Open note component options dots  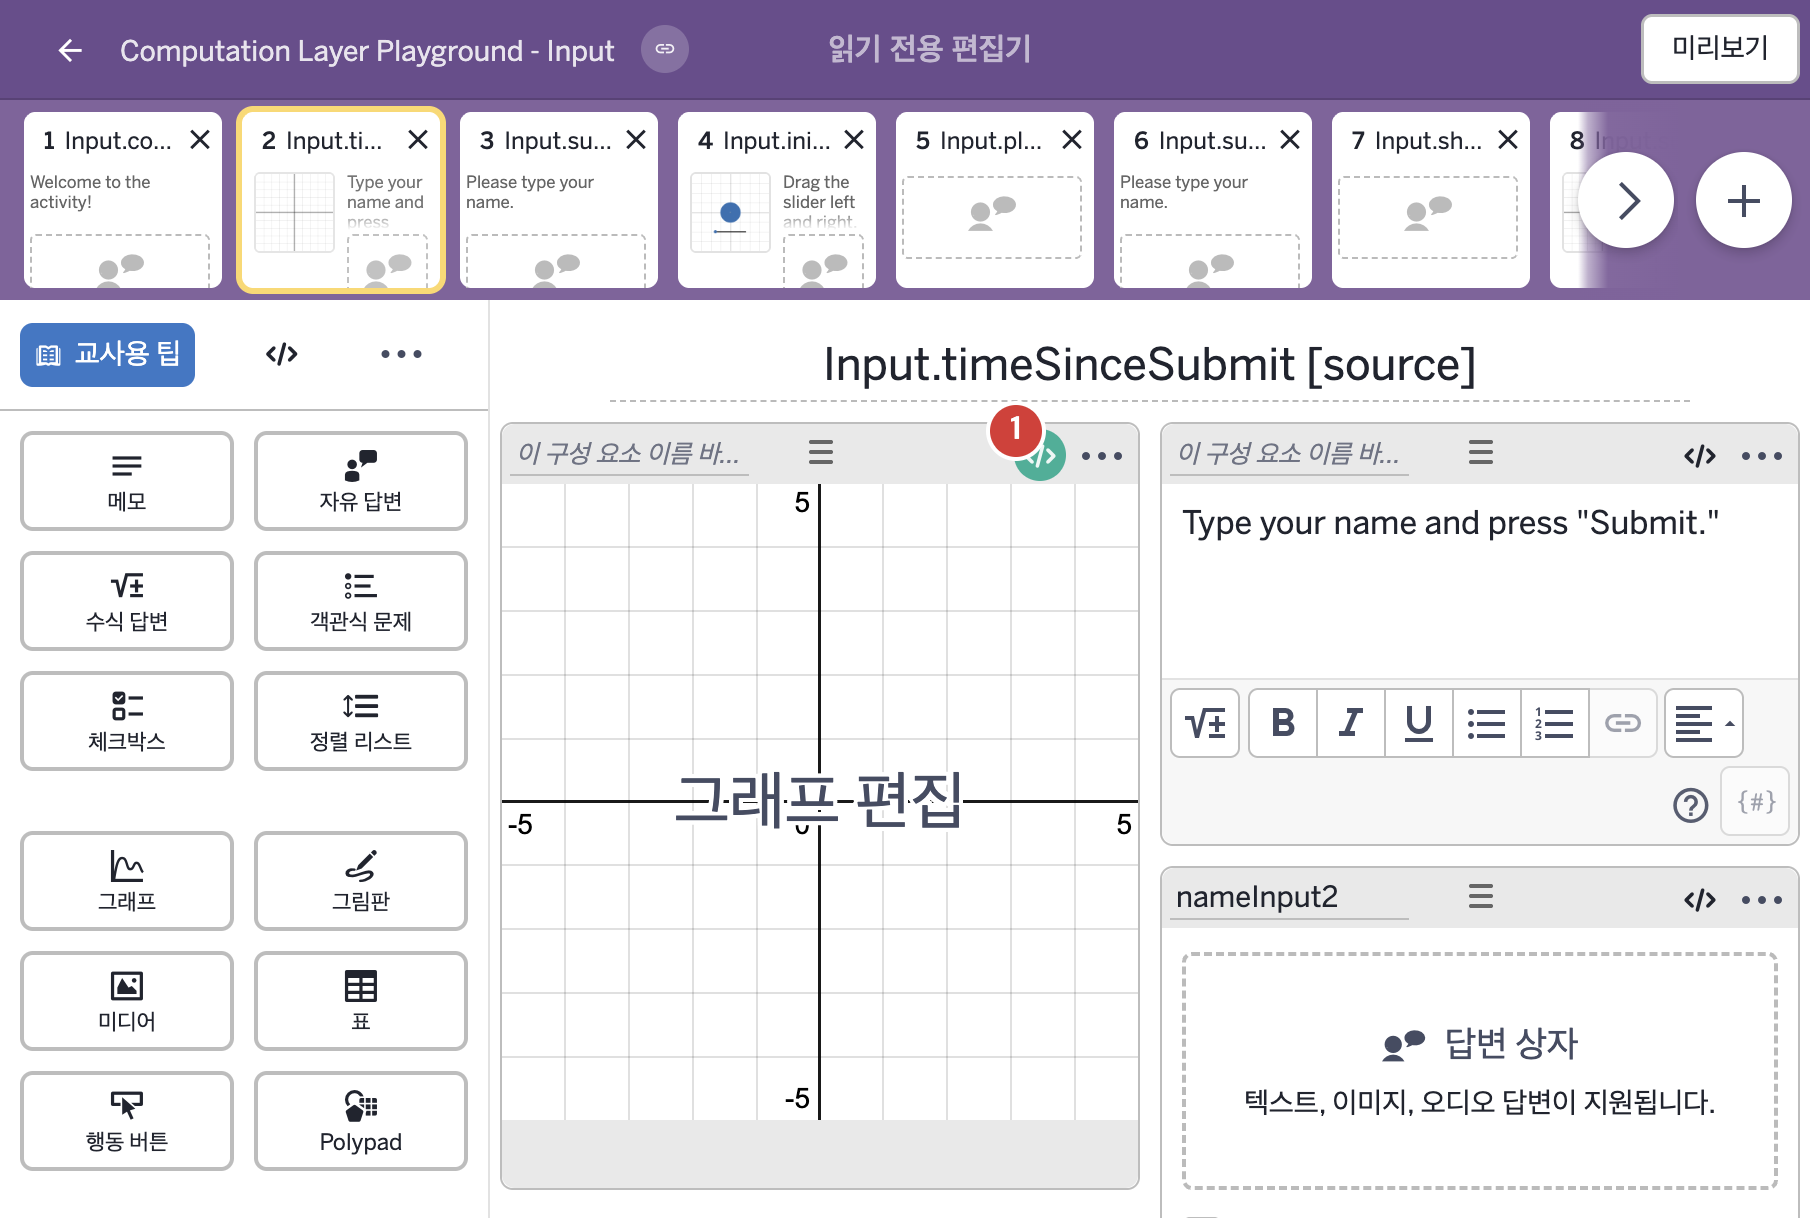coord(1762,456)
